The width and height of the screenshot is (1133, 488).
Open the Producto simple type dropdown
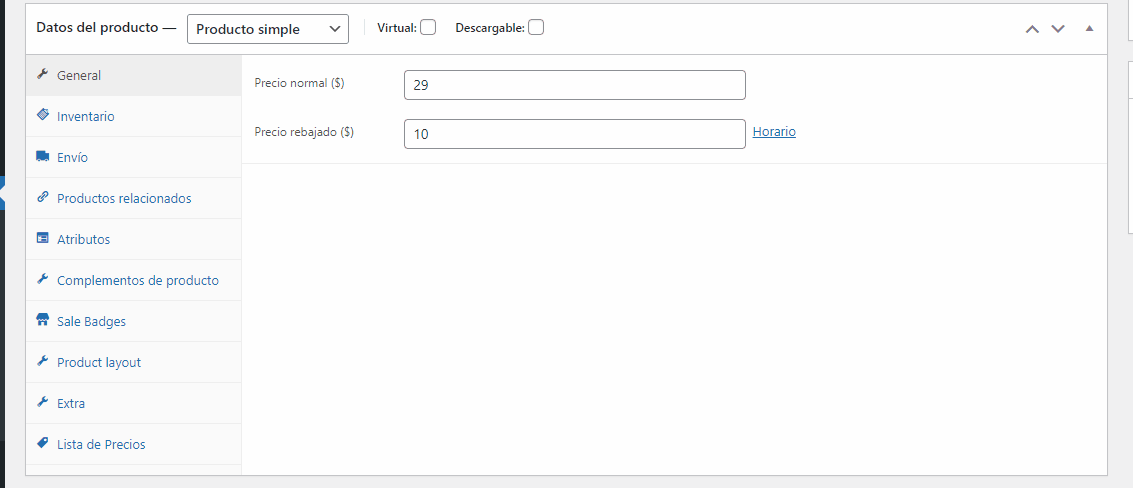tap(267, 29)
